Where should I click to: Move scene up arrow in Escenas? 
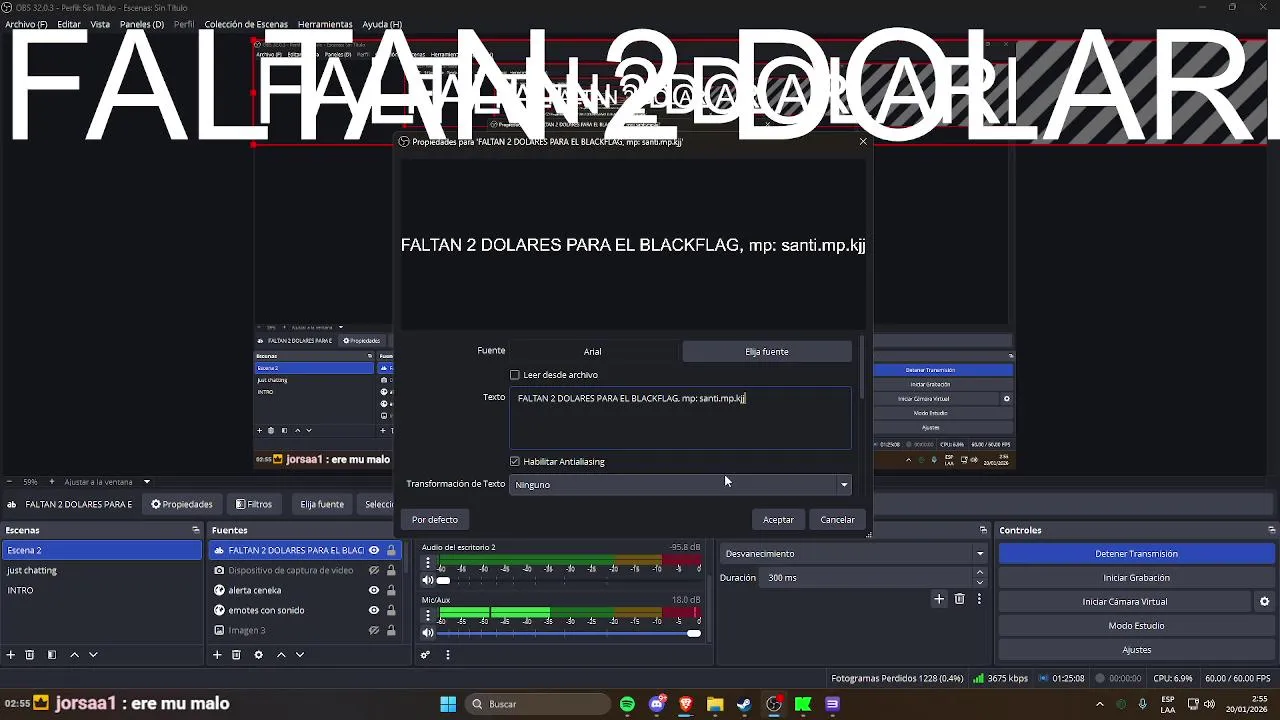(x=74, y=655)
